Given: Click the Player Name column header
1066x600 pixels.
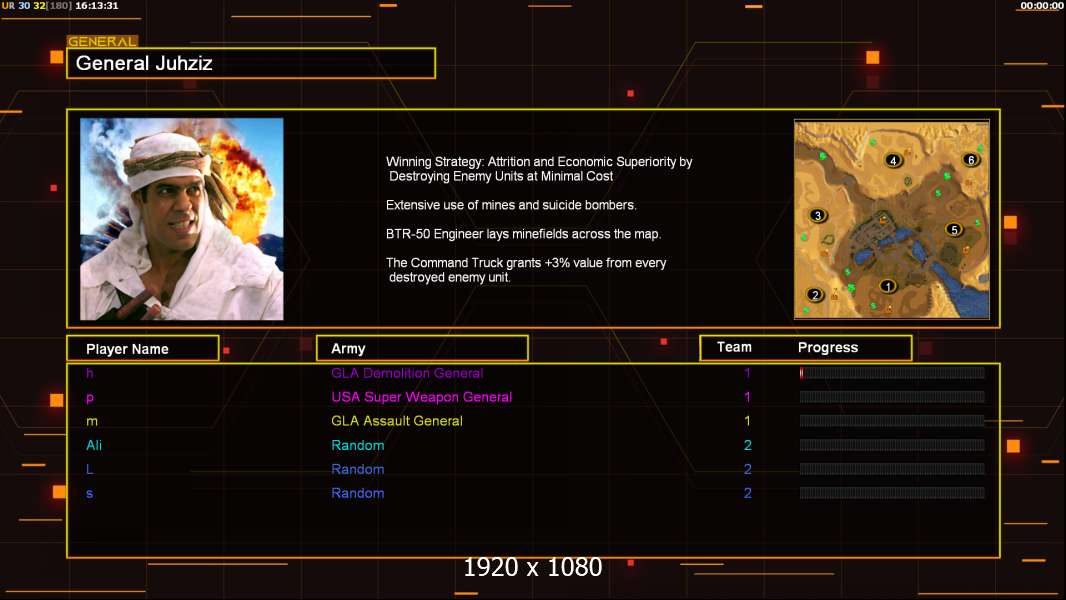Looking at the screenshot, I should [x=143, y=349].
